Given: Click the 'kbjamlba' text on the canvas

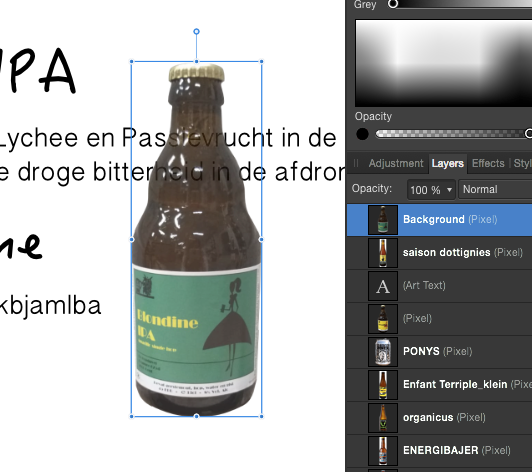Looking at the screenshot, I should pos(50,306).
